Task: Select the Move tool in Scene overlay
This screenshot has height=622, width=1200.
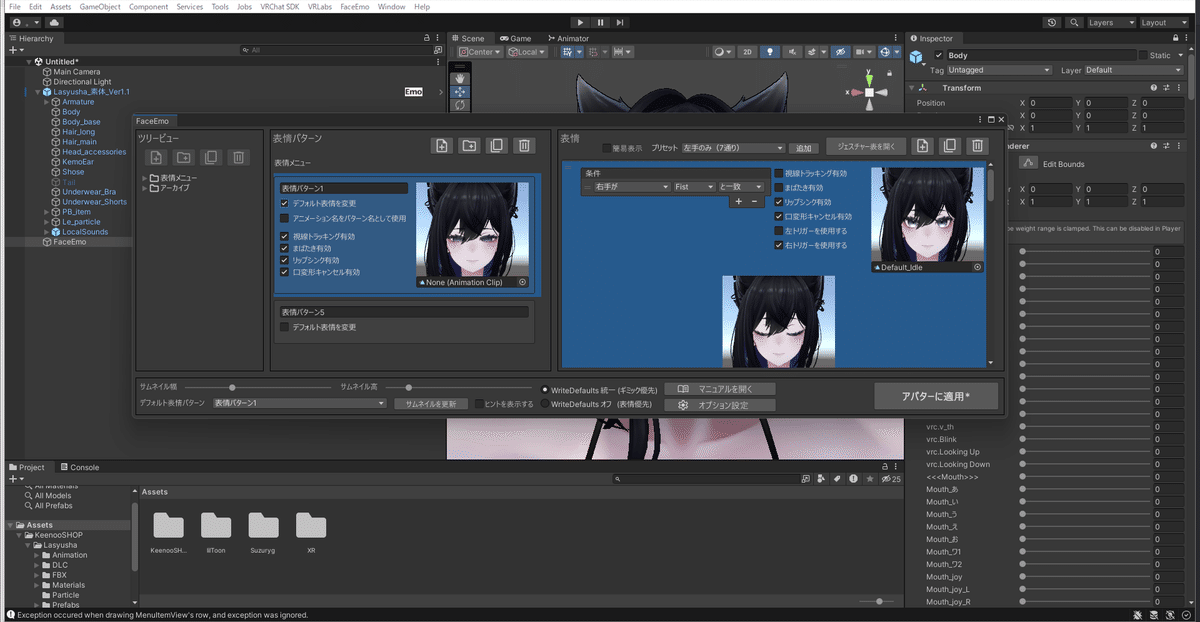Action: [x=460, y=92]
